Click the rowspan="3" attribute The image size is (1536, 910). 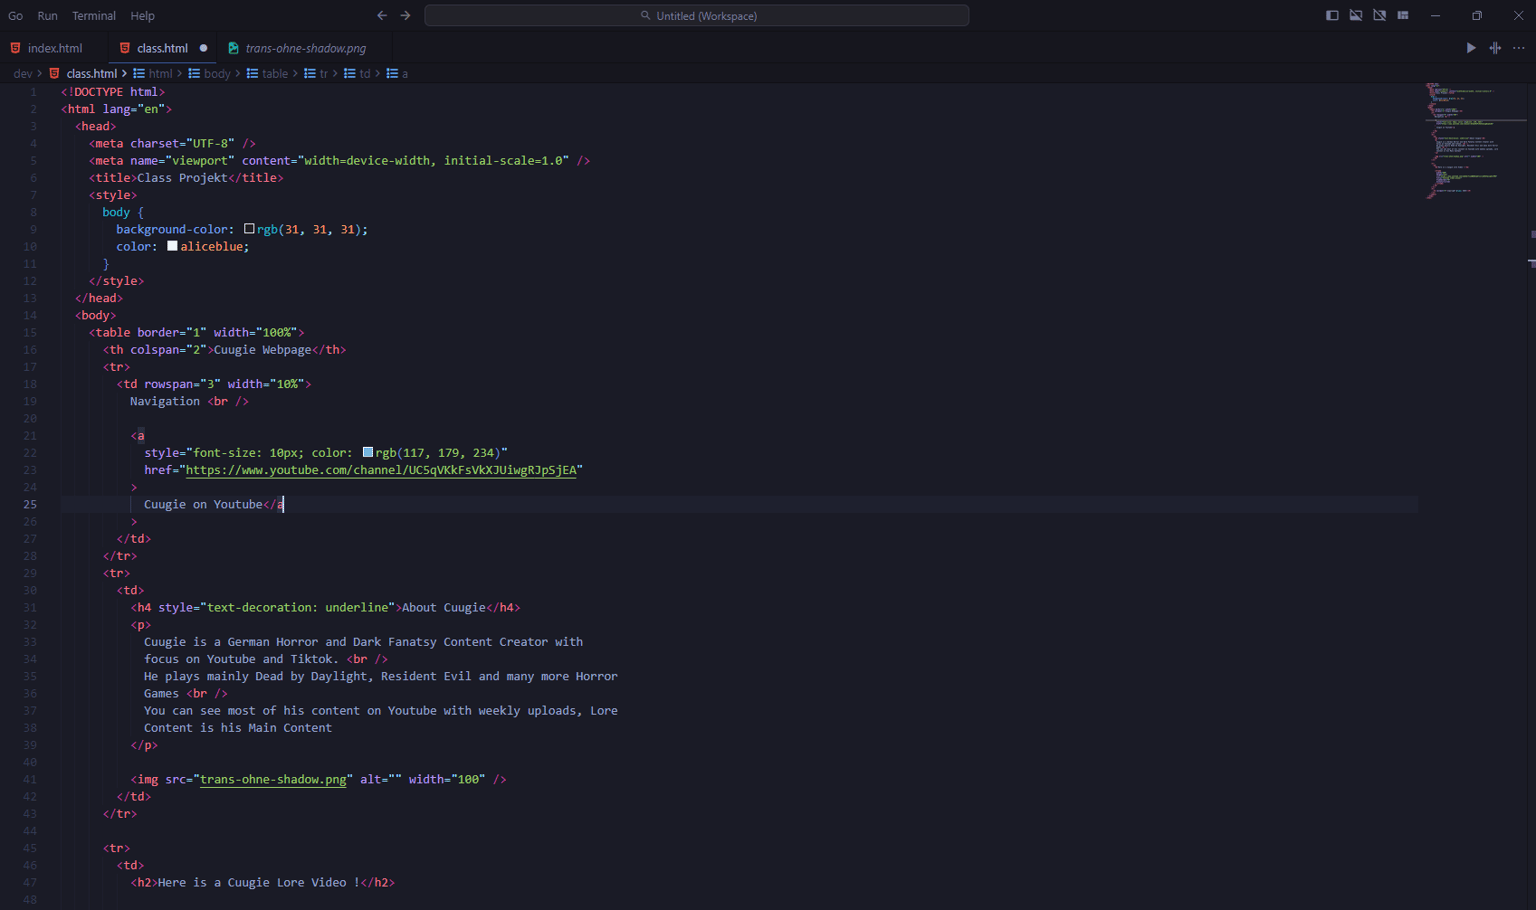182,384
